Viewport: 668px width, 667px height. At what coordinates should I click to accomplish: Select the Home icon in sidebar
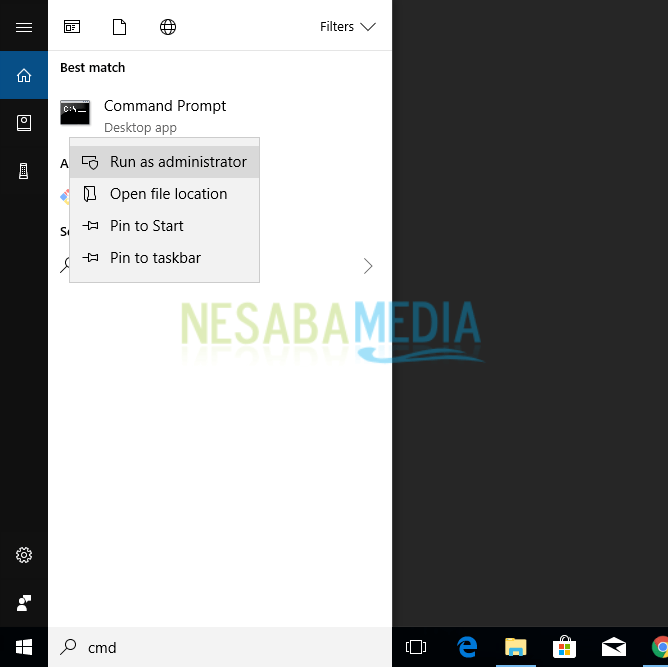[x=24, y=75]
